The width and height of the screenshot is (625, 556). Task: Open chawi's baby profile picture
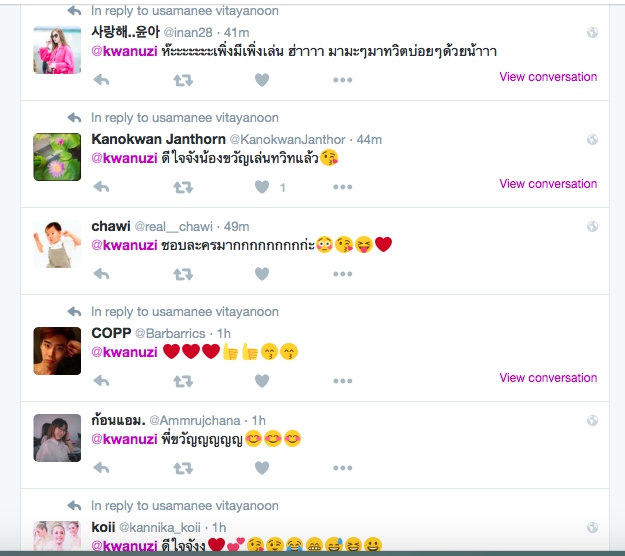57,244
